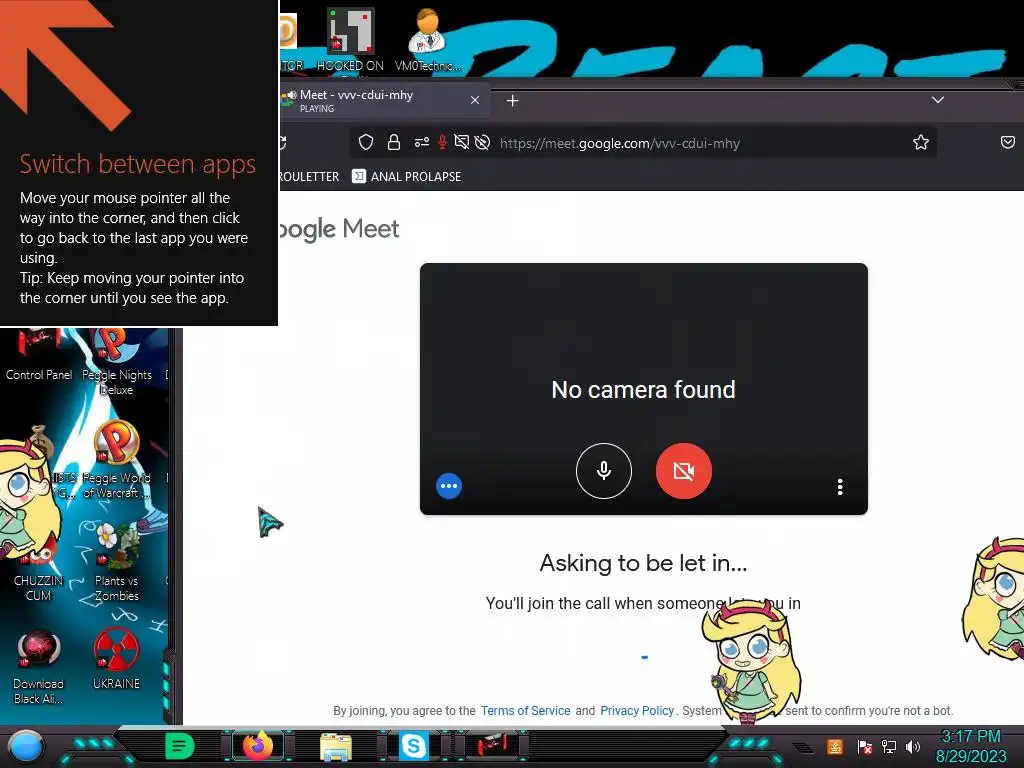Bookmark this page with the star icon
1024x768 pixels.
(921, 142)
